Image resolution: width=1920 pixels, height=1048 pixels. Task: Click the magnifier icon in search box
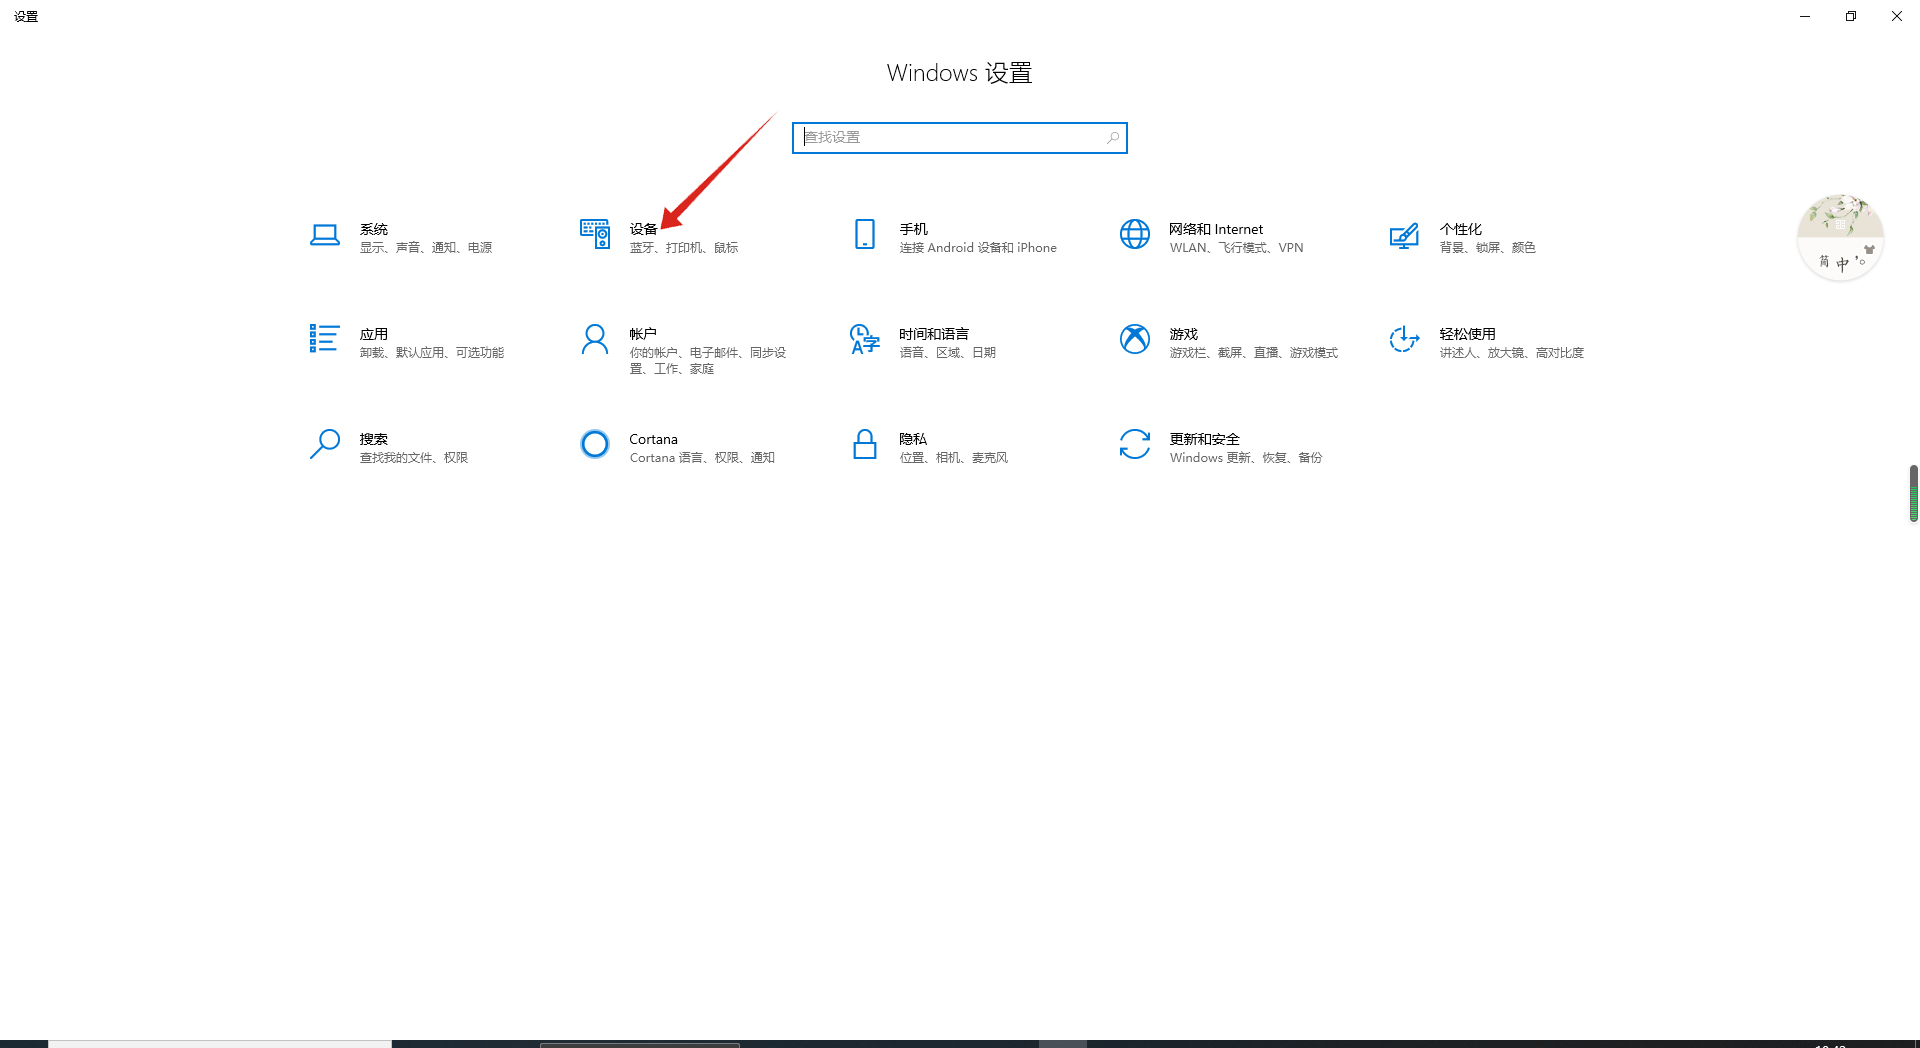tap(1113, 138)
